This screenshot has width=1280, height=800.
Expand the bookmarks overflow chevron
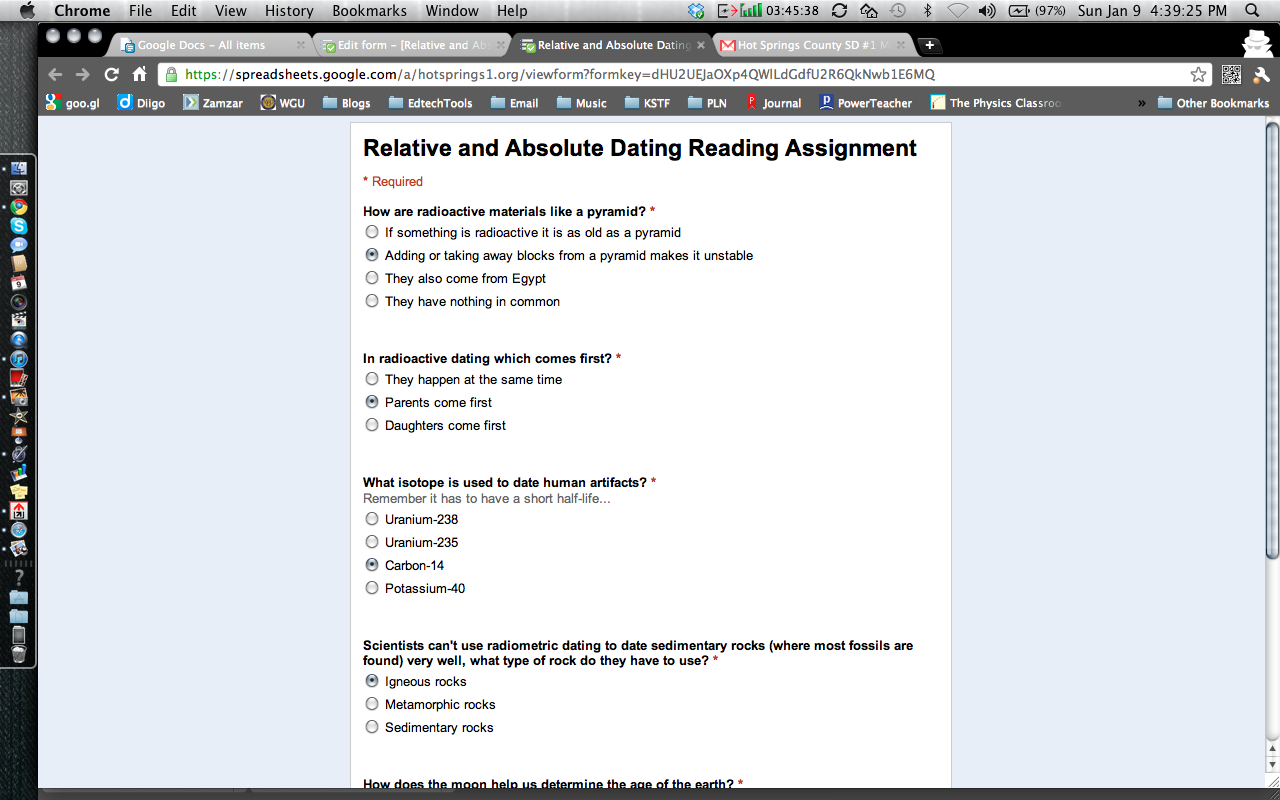click(1142, 103)
